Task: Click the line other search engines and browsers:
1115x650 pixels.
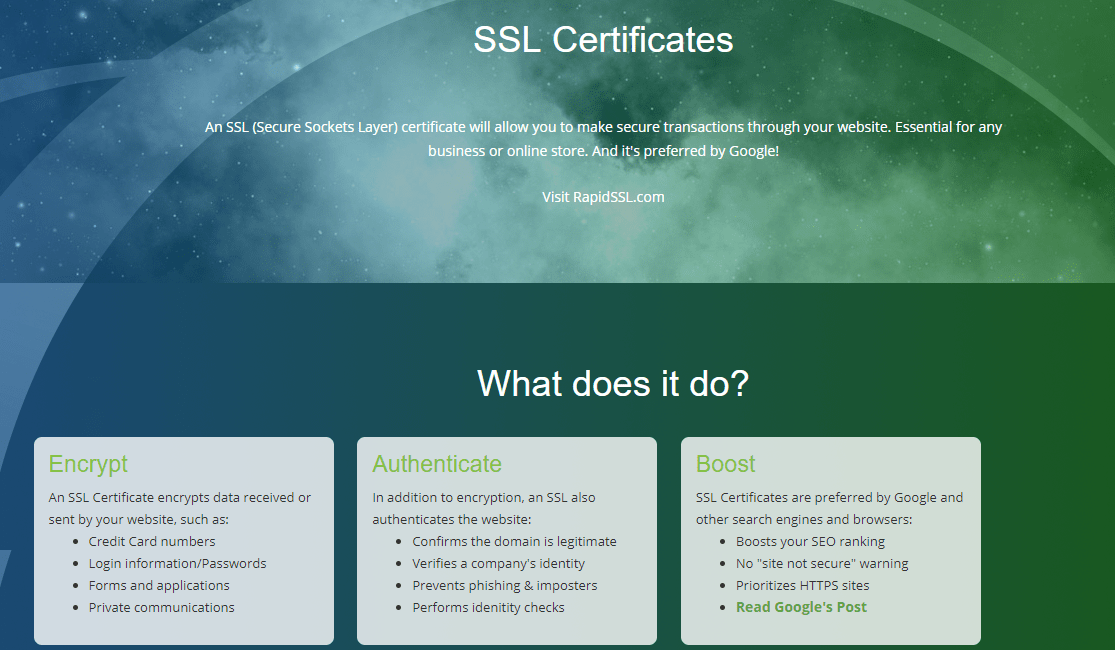Action: pos(804,519)
